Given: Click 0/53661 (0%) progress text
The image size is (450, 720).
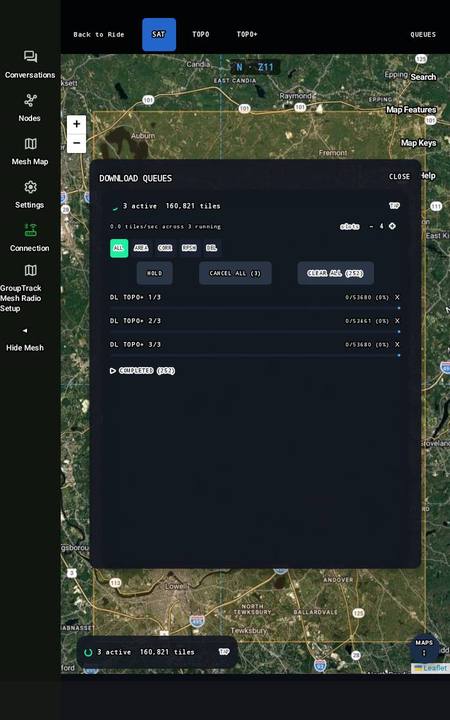Looking at the screenshot, I should 367,321.
